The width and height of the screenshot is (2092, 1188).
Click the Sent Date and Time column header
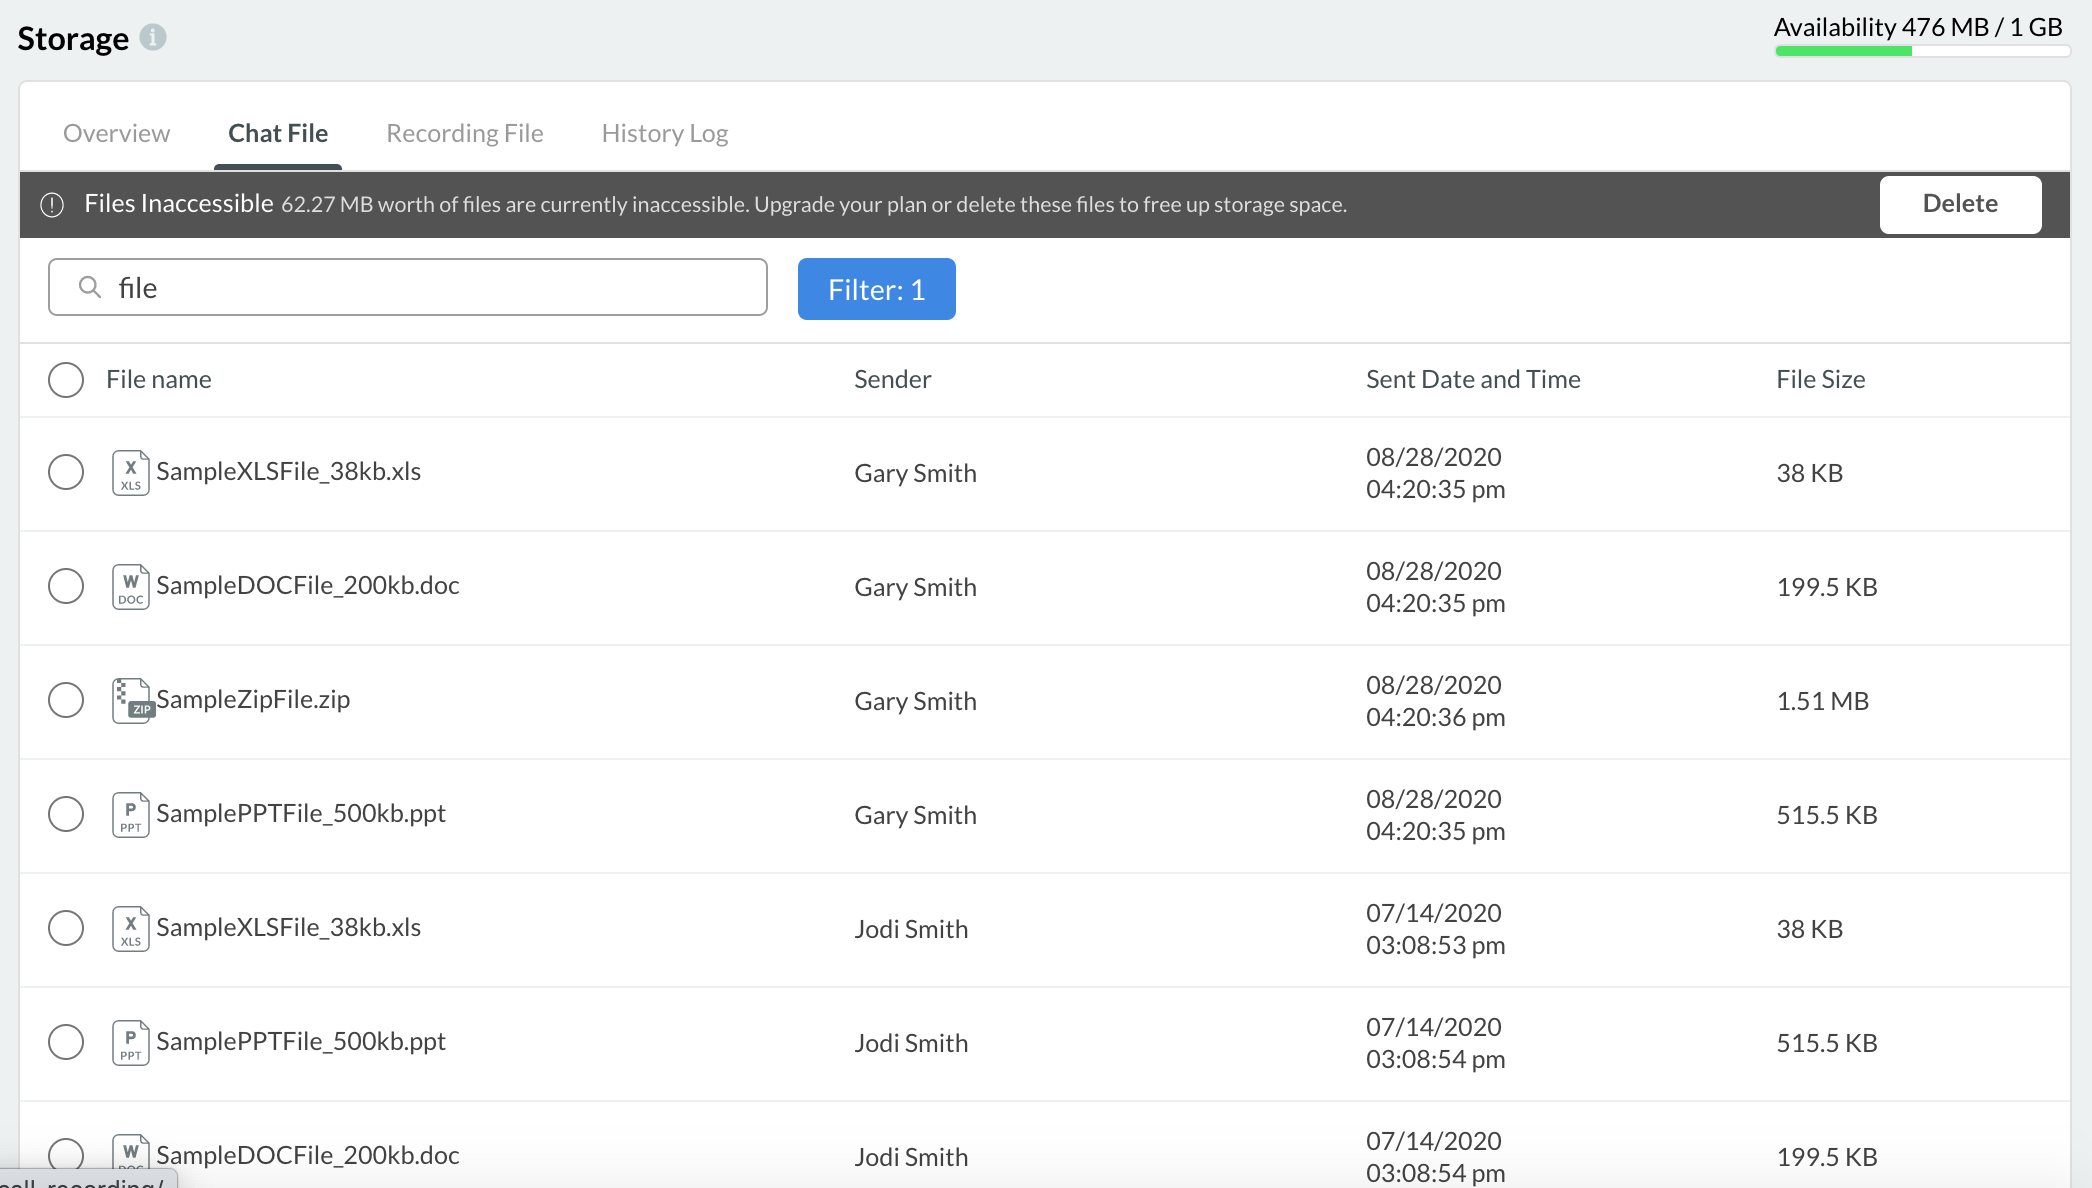[1473, 379]
